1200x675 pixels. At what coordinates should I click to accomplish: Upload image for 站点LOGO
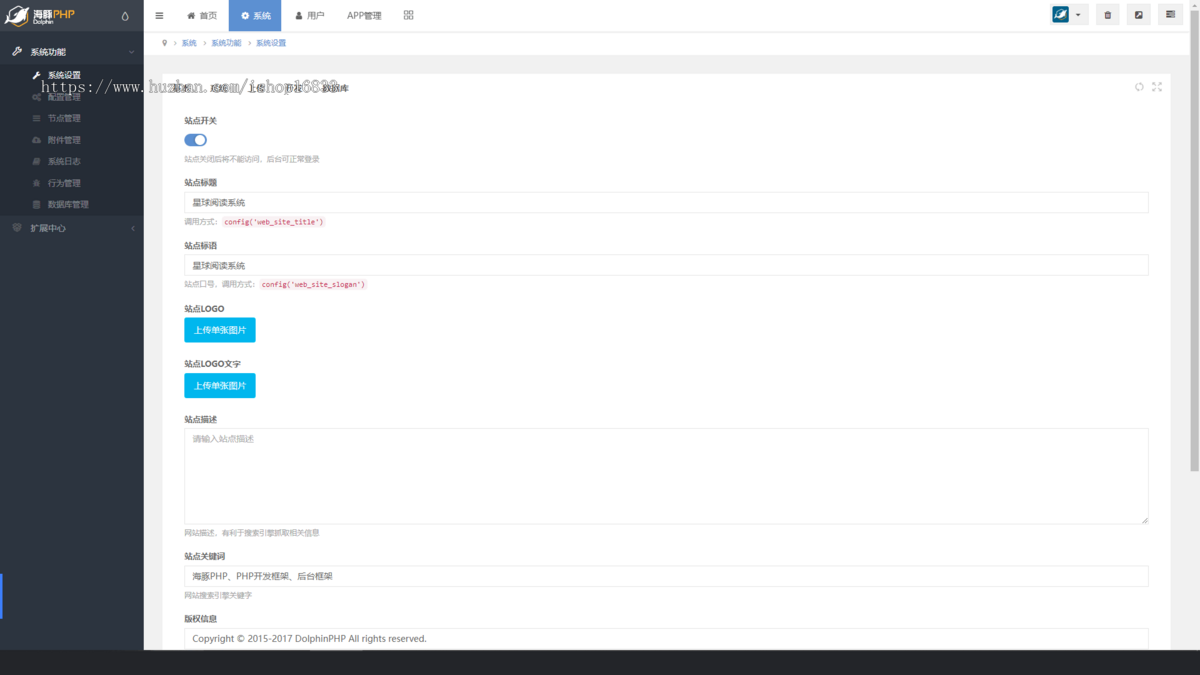220,330
